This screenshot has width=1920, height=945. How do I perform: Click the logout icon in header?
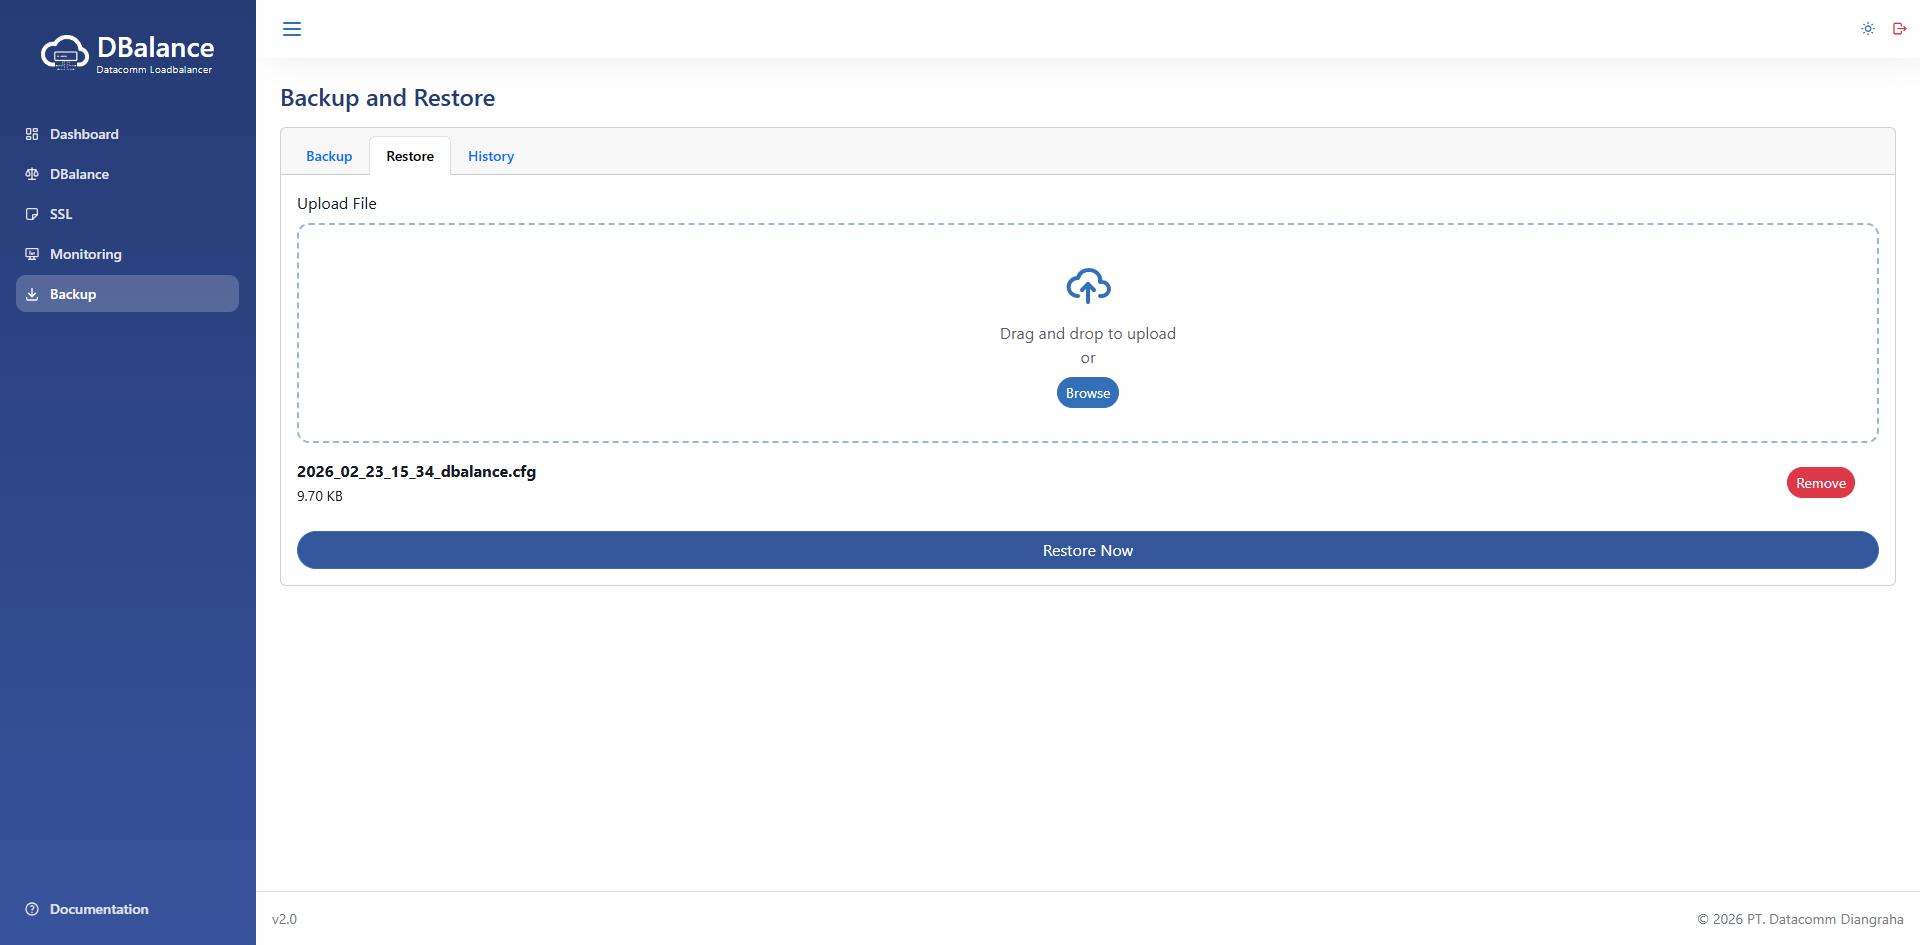coord(1899,29)
